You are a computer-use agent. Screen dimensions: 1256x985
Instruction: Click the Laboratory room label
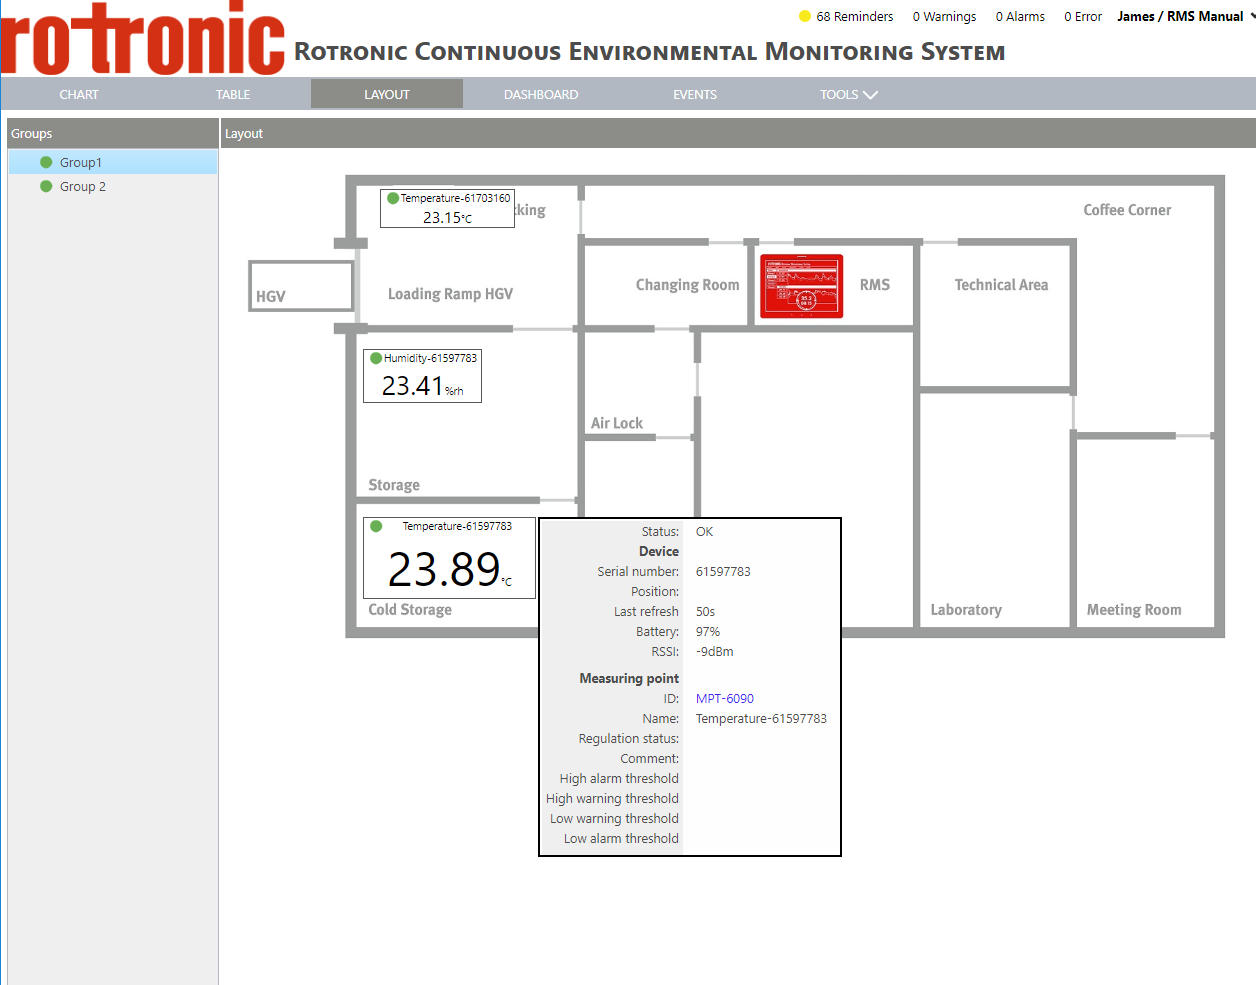(x=966, y=610)
